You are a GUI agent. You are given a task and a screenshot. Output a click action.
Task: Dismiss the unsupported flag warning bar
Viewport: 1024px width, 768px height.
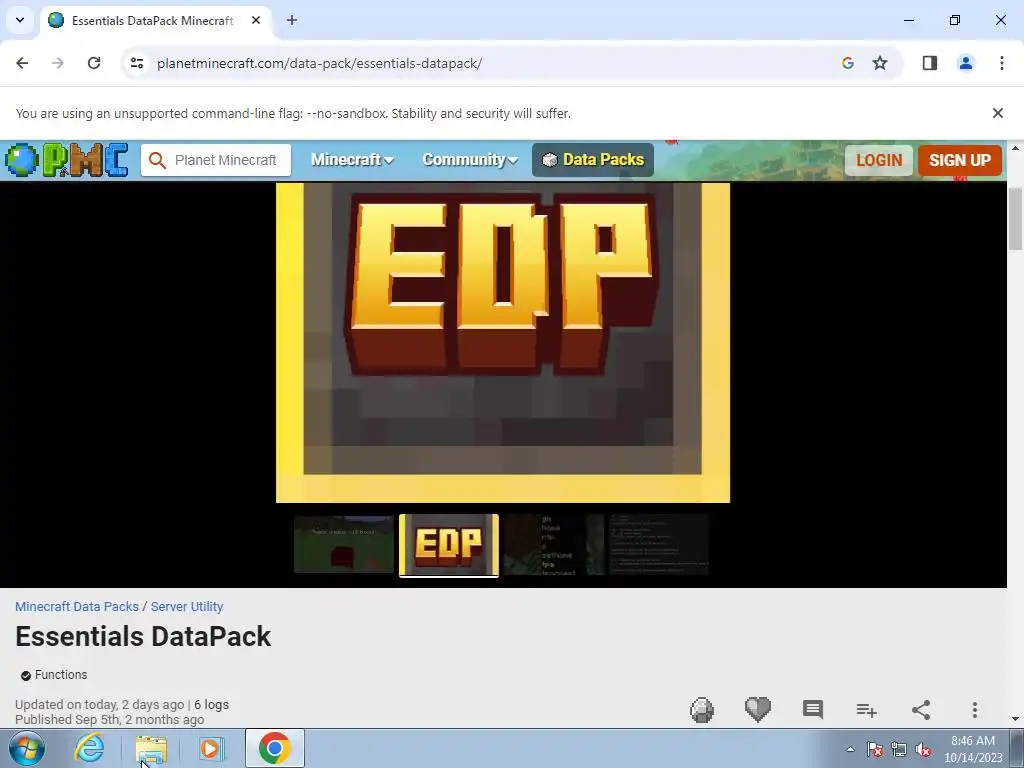coord(998,113)
